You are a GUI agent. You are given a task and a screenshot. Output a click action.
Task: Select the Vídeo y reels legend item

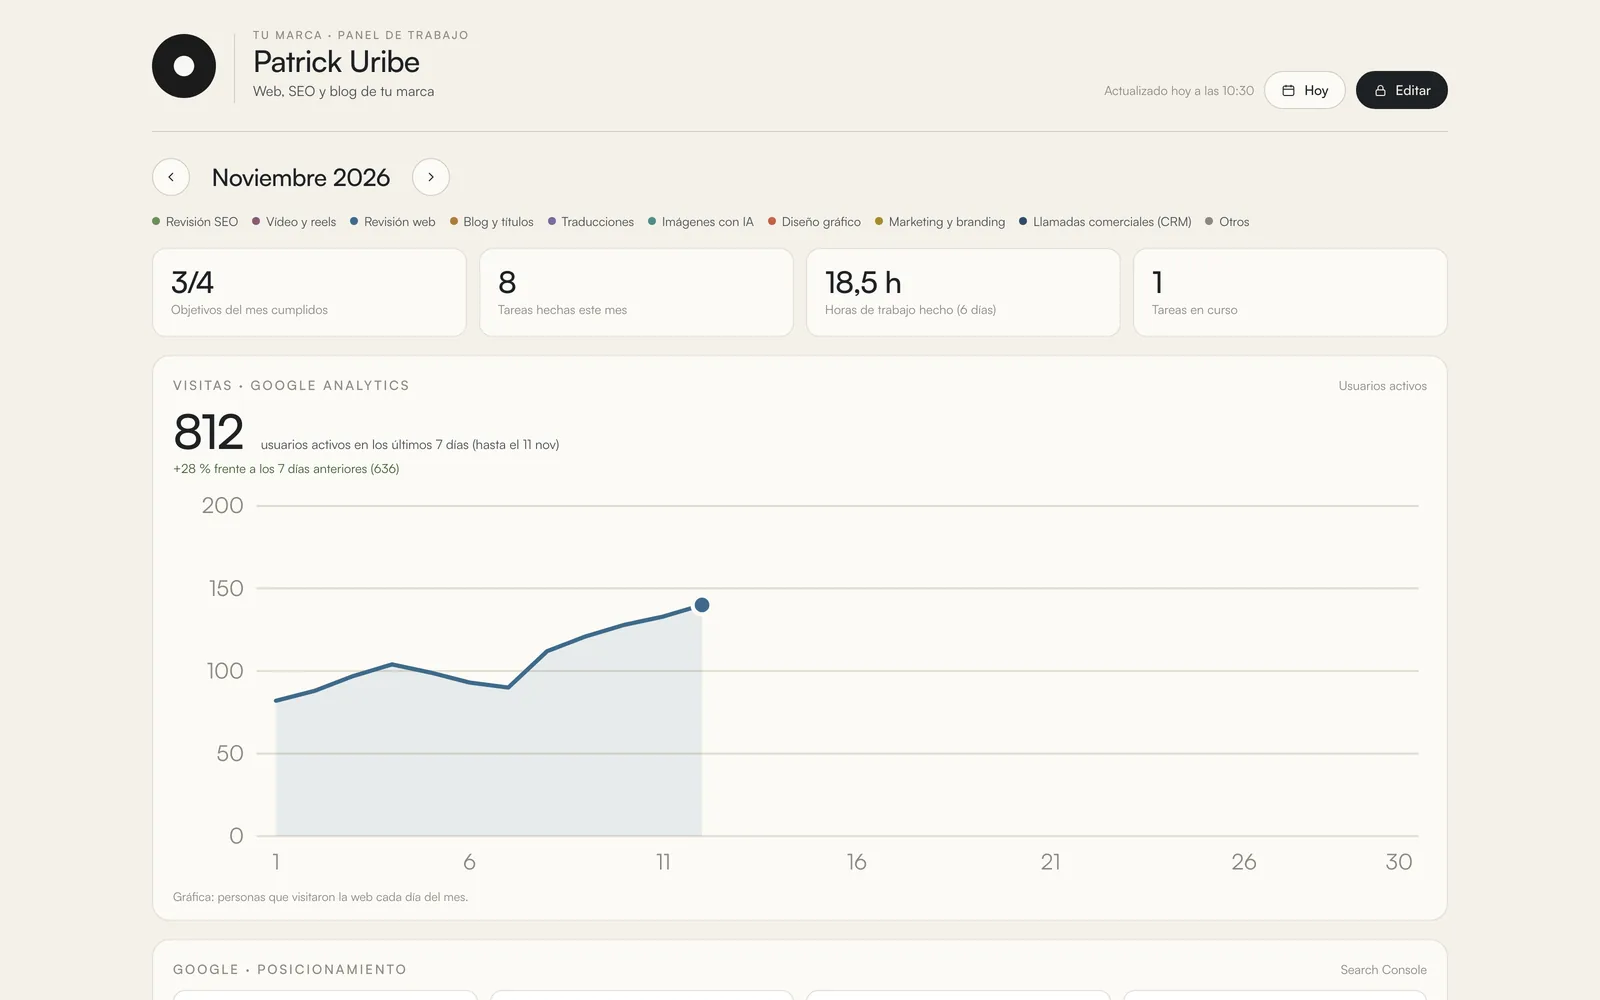coord(294,222)
